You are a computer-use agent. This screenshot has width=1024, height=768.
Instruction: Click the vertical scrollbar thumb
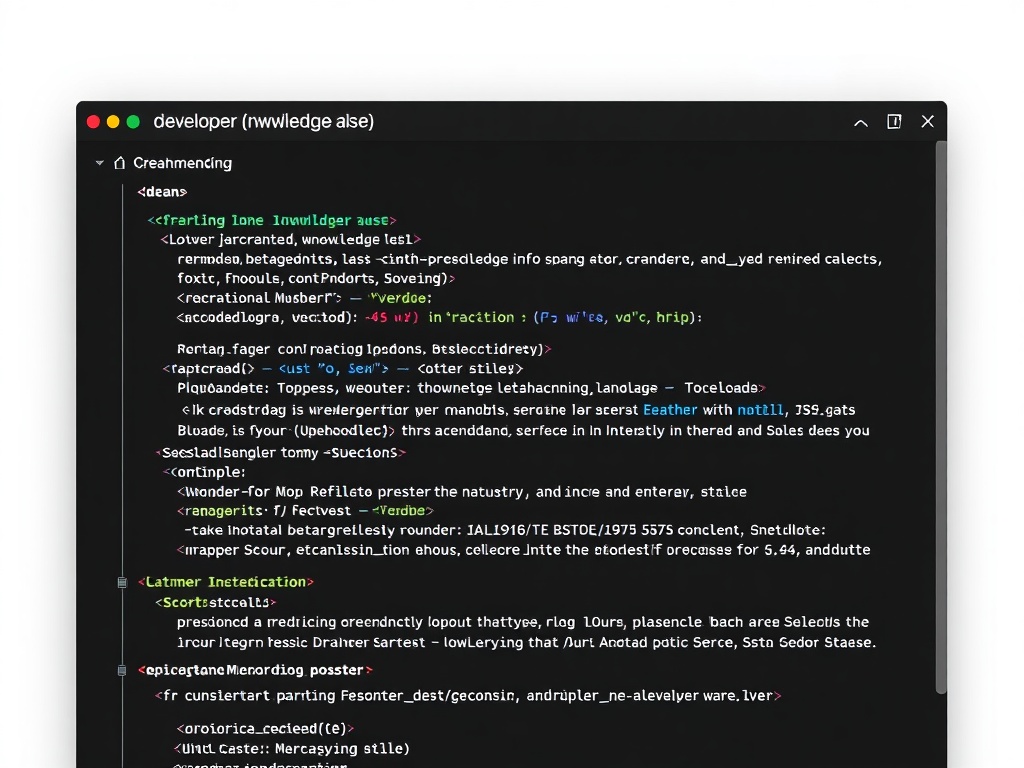(940, 420)
